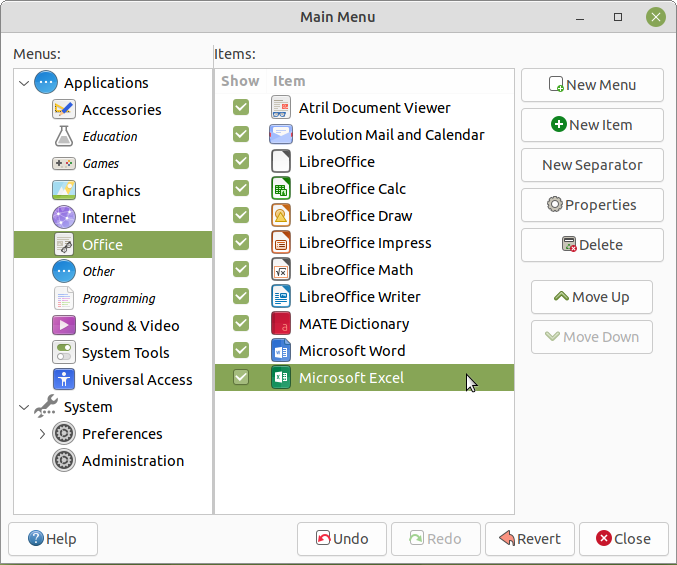Select the Universal Access menu label
Viewport: 677px width, 565px height.
point(137,380)
